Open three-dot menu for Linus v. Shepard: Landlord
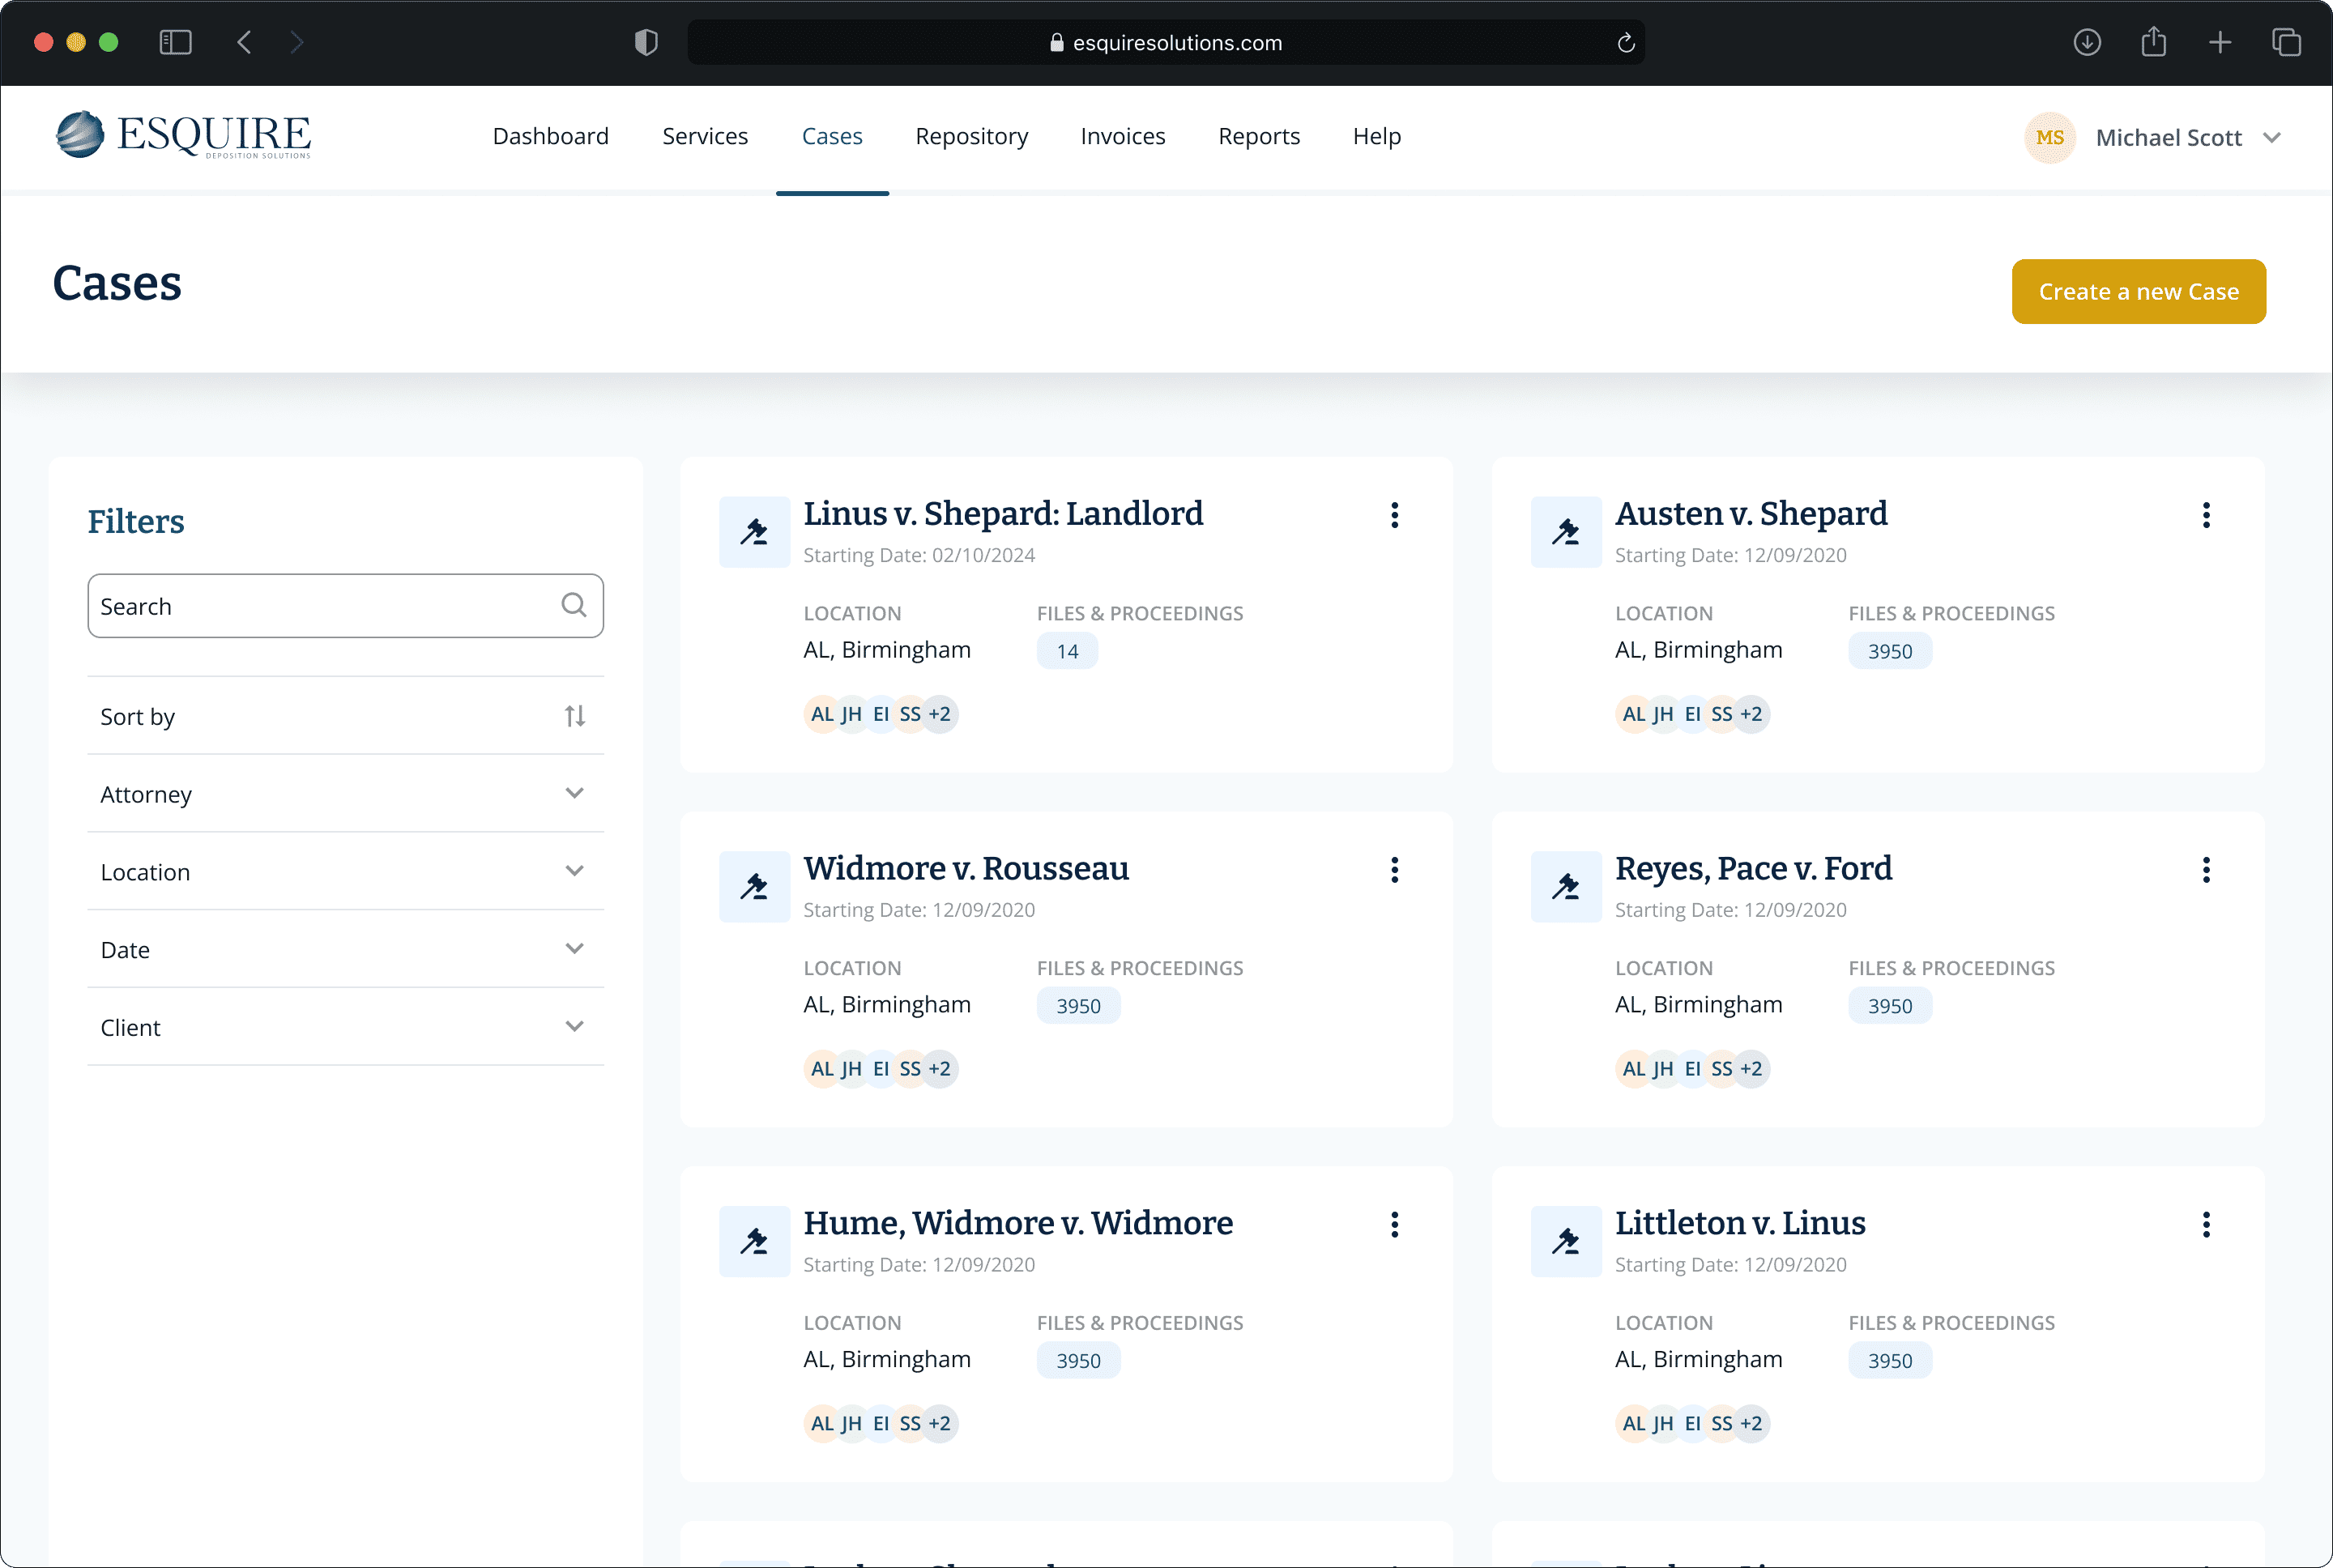The height and width of the screenshot is (1568, 2333). (1394, 515)
